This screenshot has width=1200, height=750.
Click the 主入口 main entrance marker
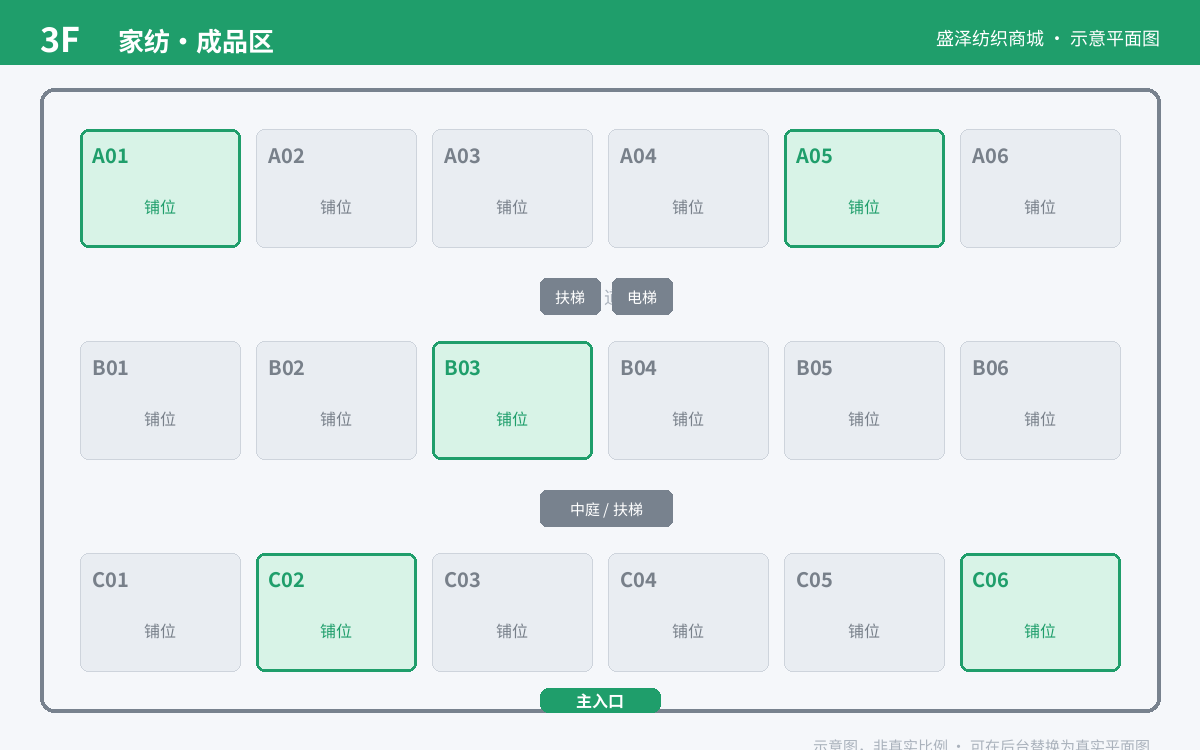click(600, 701)
